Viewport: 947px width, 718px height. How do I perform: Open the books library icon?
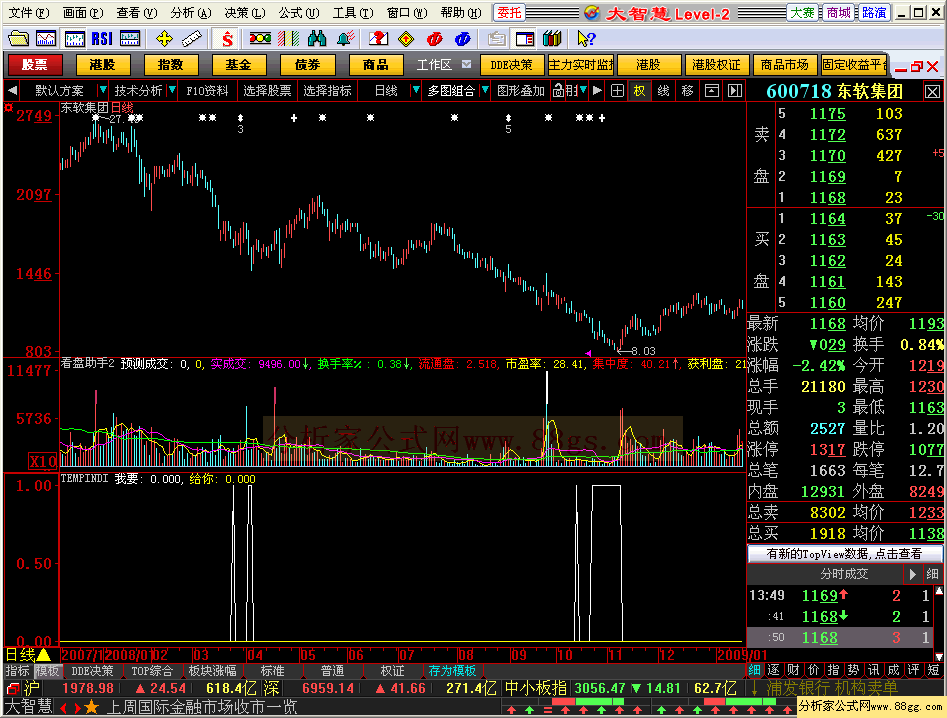click(x=552, y=39)
